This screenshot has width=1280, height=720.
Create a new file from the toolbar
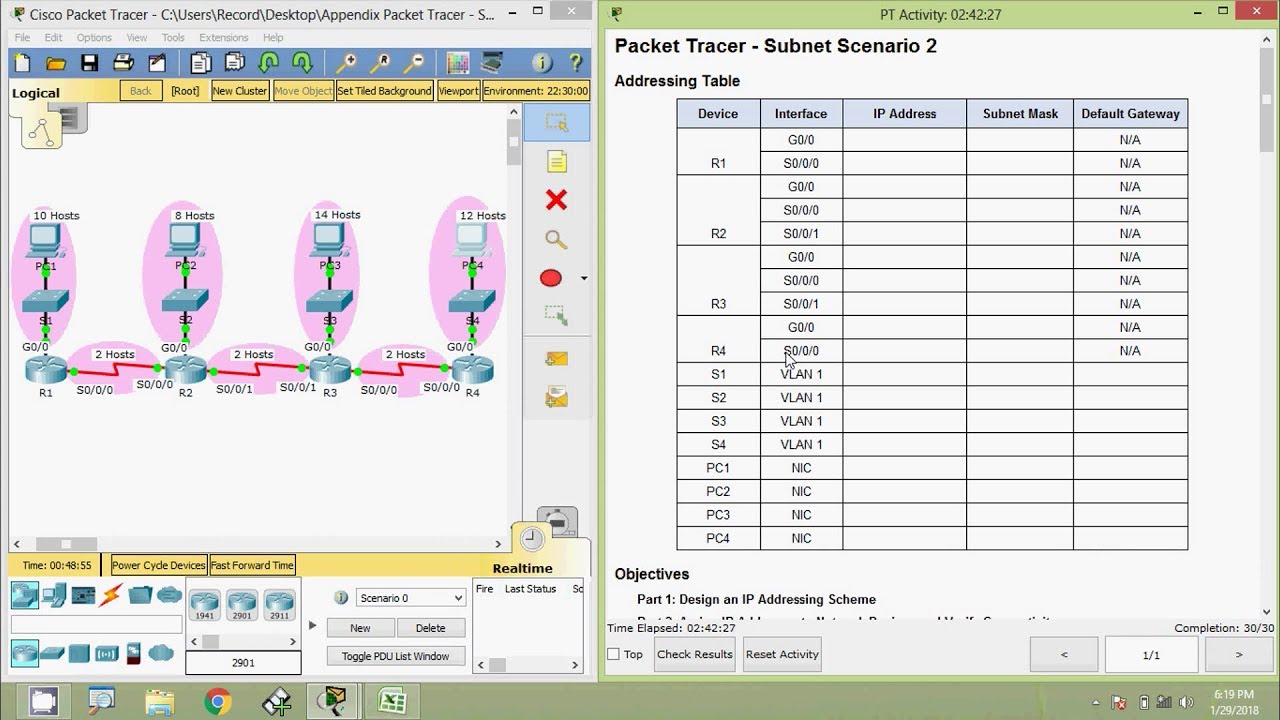22,63
